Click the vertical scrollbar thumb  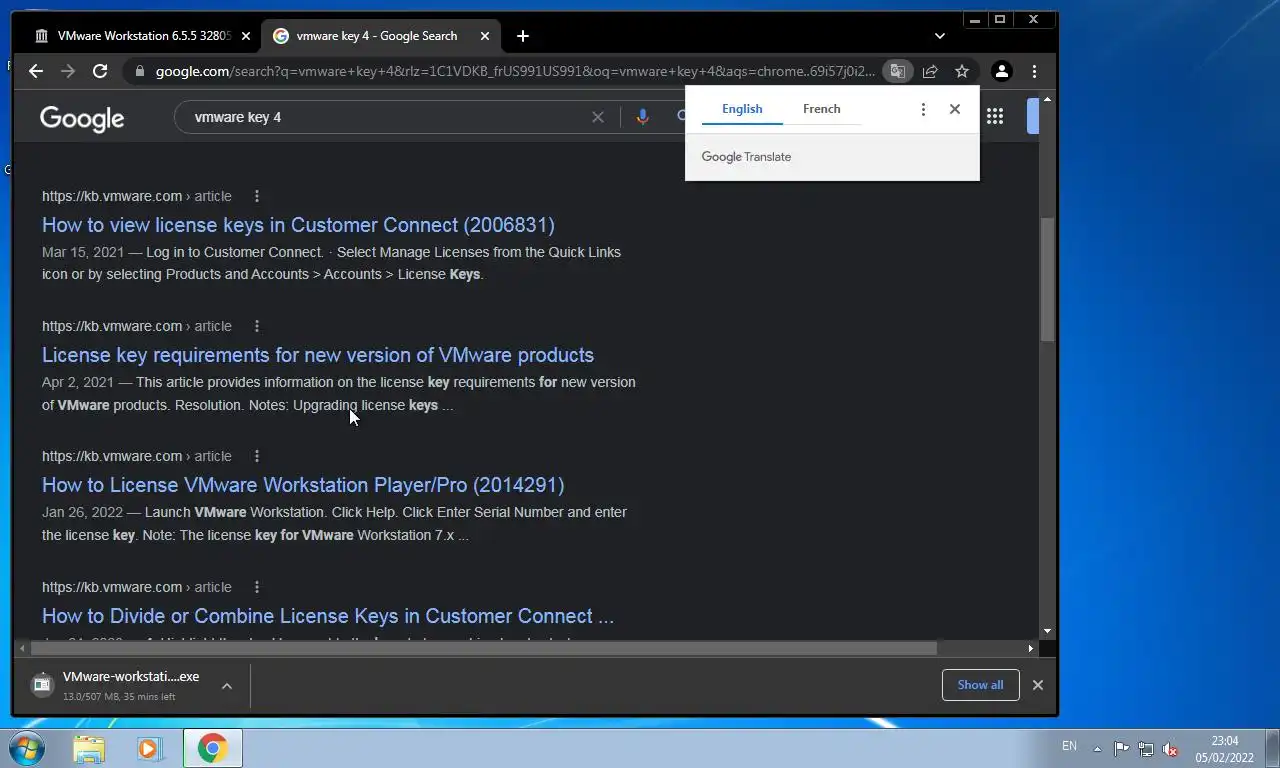(1047, 280)
